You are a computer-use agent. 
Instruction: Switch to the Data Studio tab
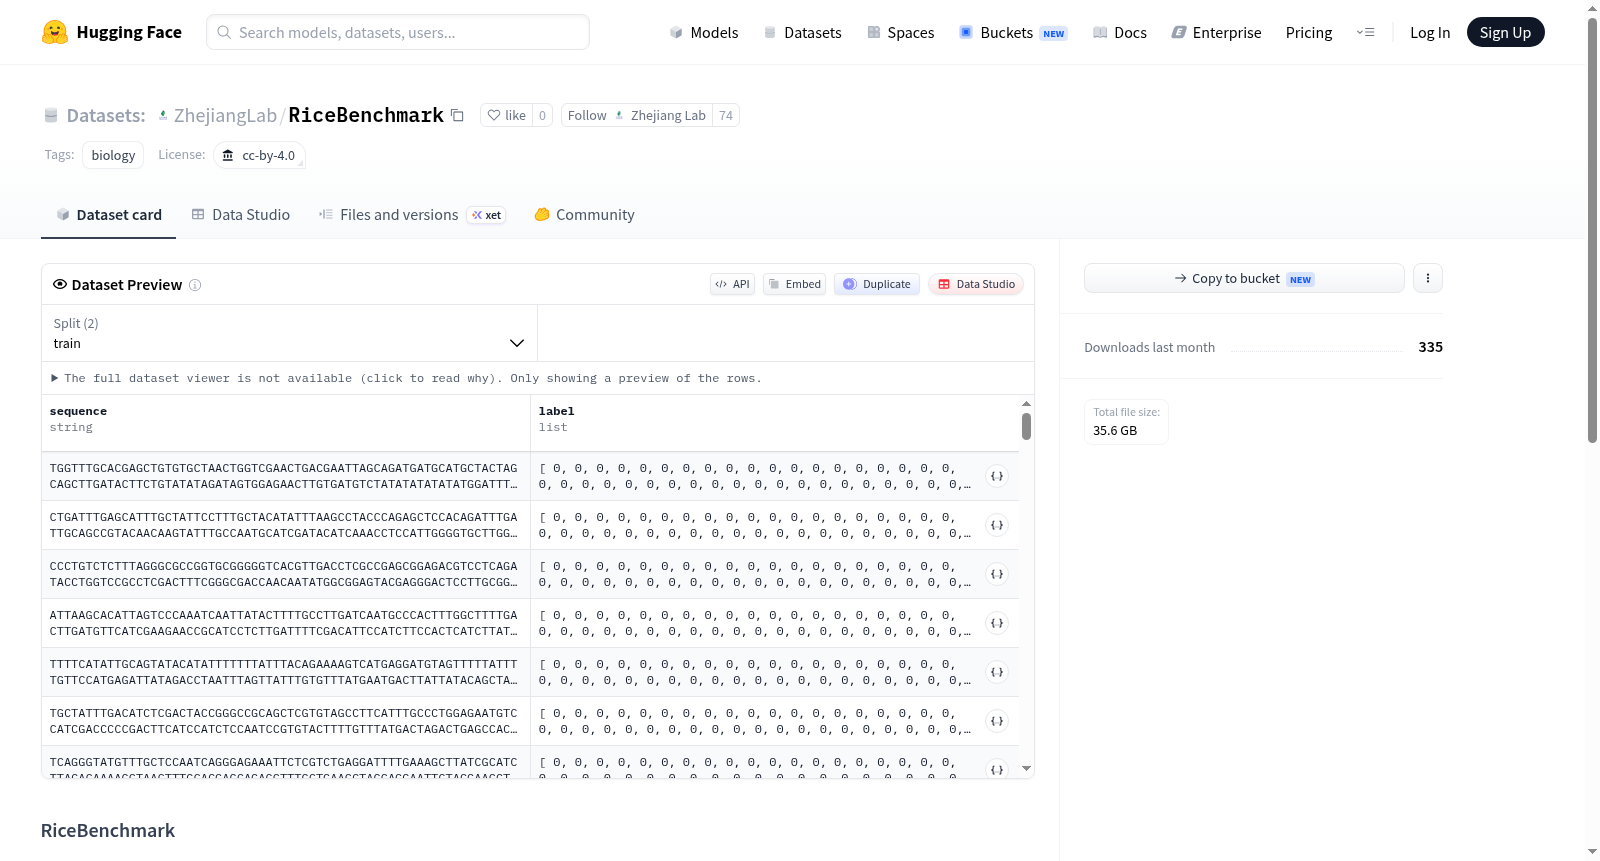241,215
